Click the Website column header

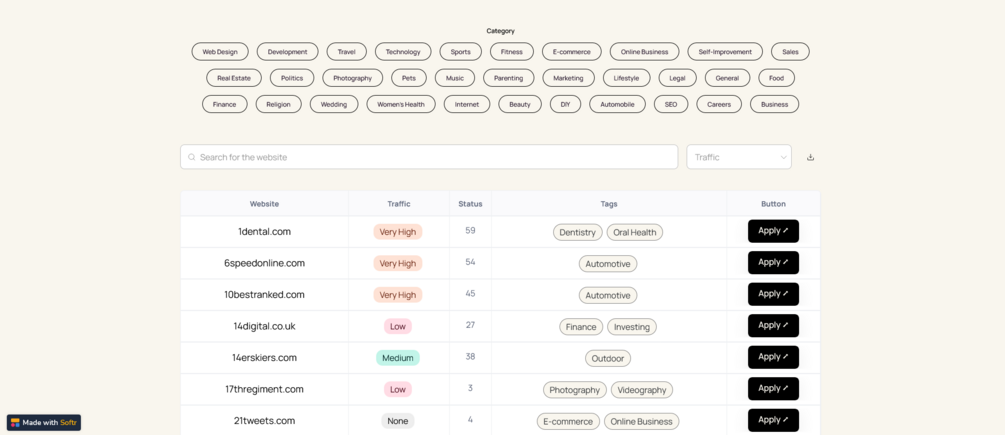[x=264, y=204]
